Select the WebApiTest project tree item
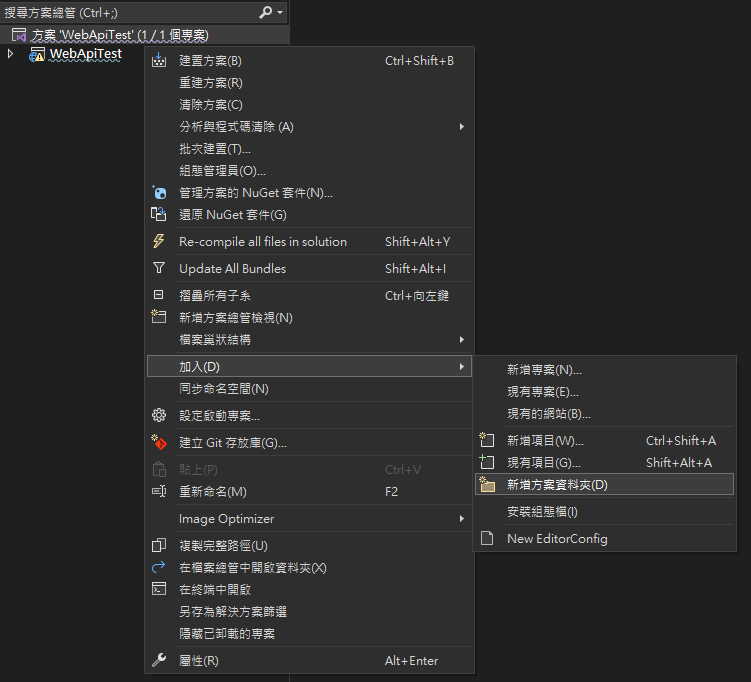This screenshot has width=751, height=682. point(86,54)
